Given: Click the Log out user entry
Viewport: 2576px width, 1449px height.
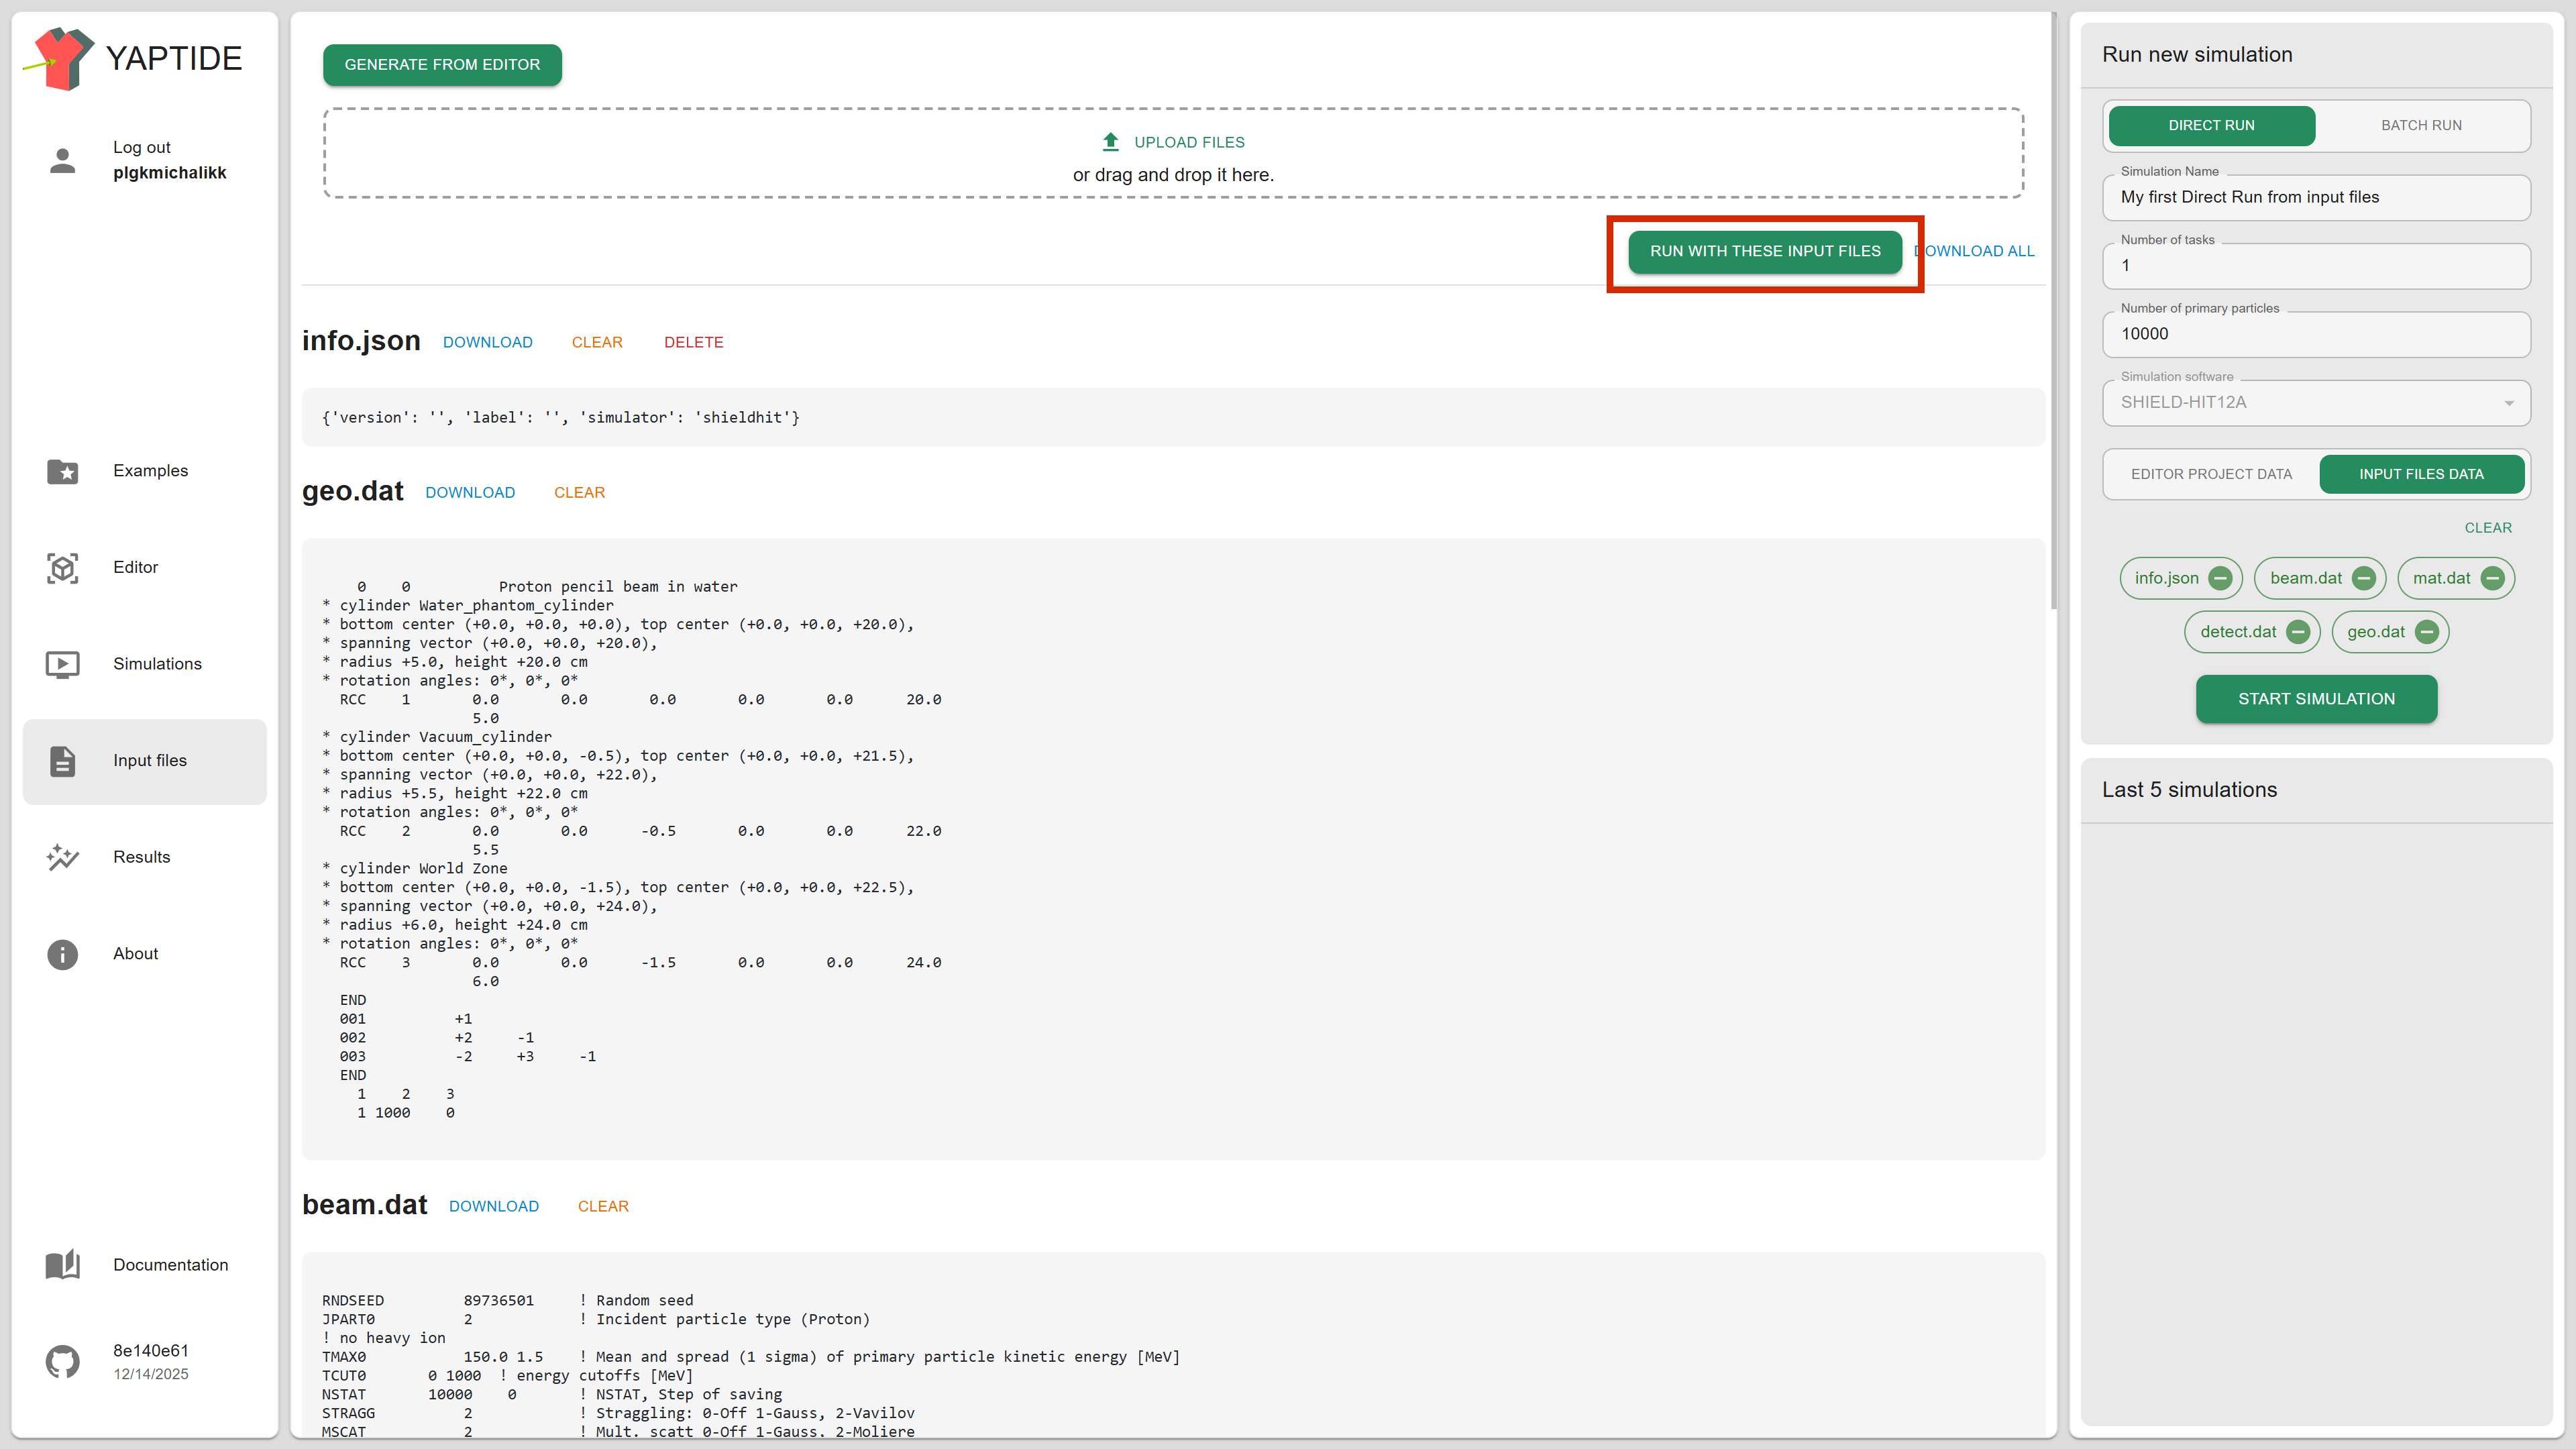Looking at the screenshot, I should (x=141, y=147).
